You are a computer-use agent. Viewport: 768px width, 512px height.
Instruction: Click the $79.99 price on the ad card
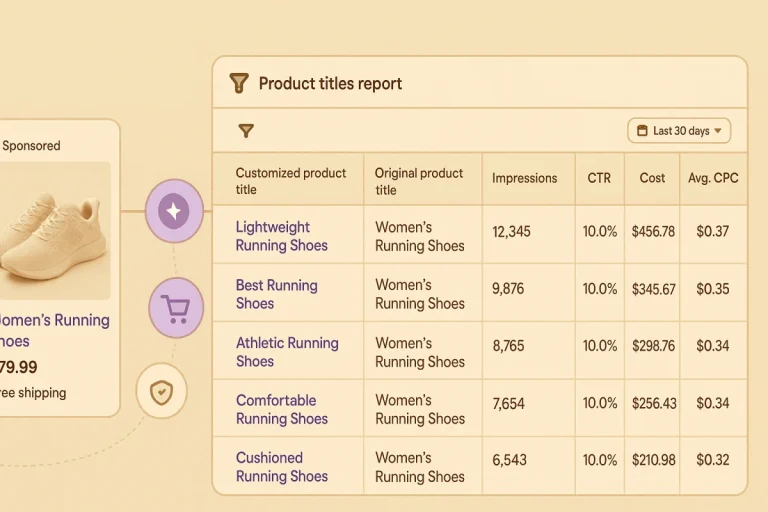tap(19, 367)
